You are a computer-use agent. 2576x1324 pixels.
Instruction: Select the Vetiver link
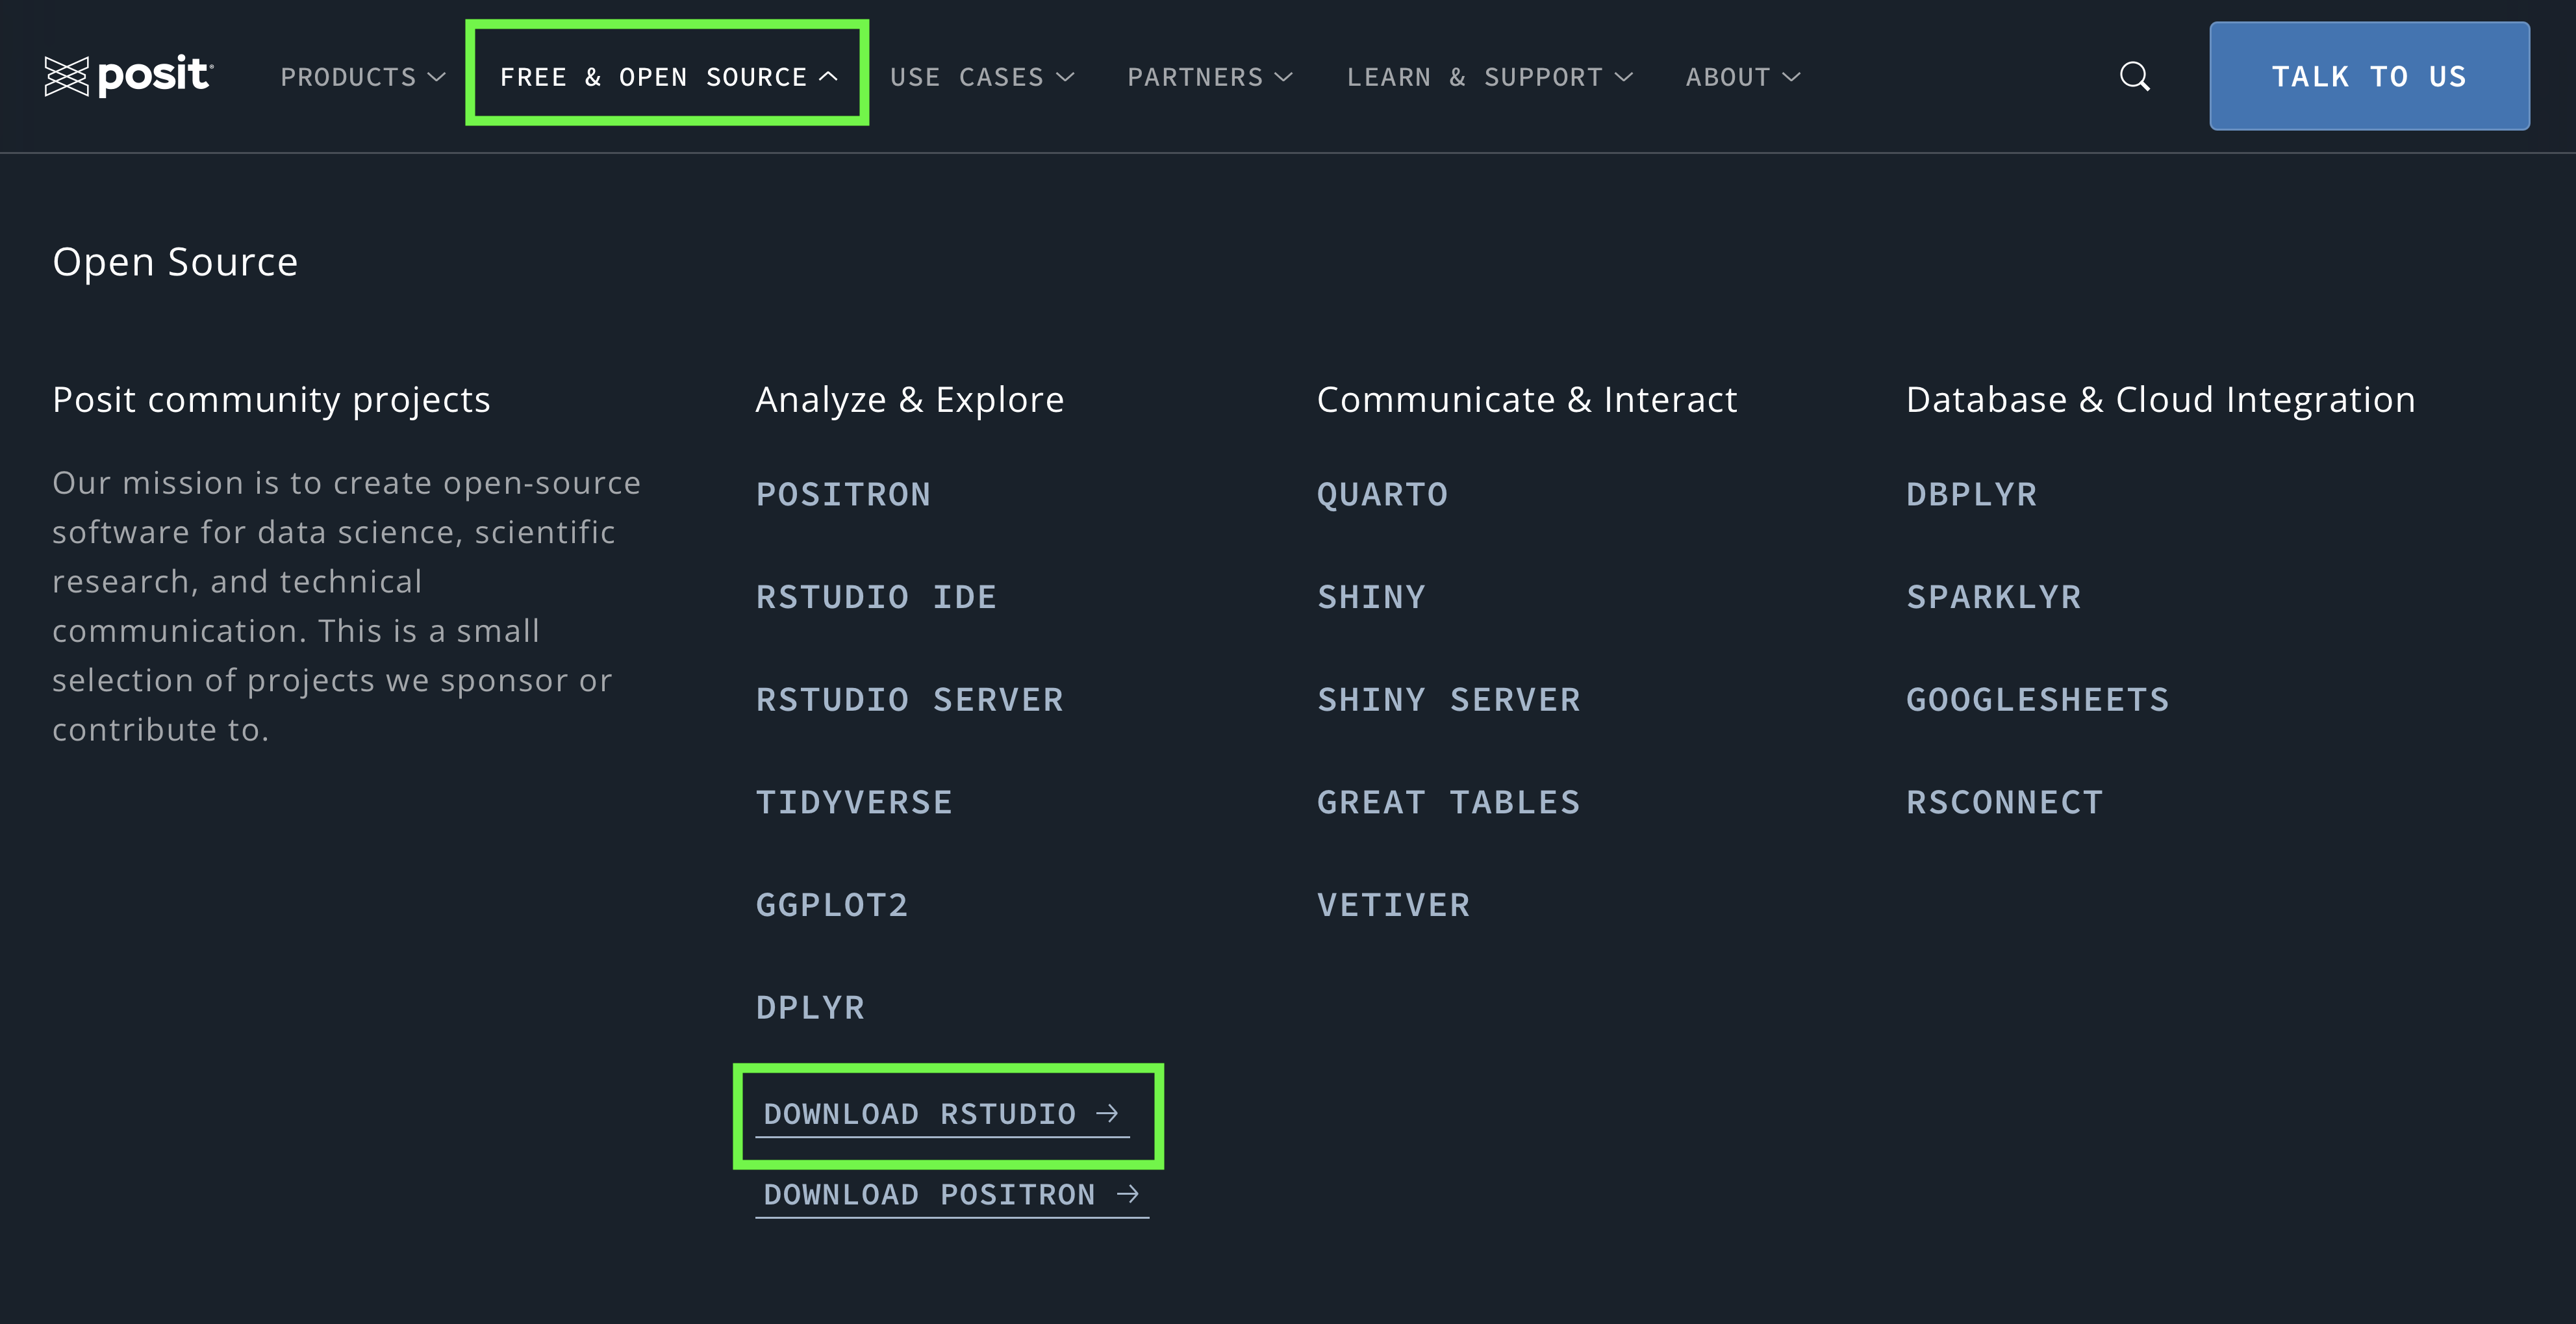[1393, 905]
